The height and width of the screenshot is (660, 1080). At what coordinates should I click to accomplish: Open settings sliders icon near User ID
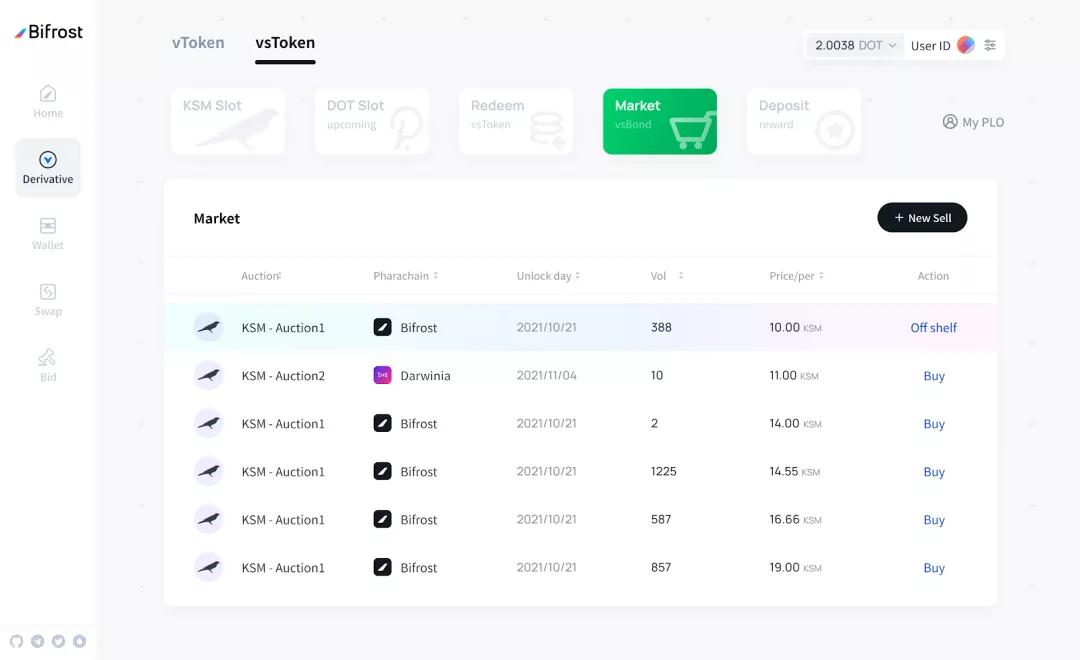tap(990, 45)
